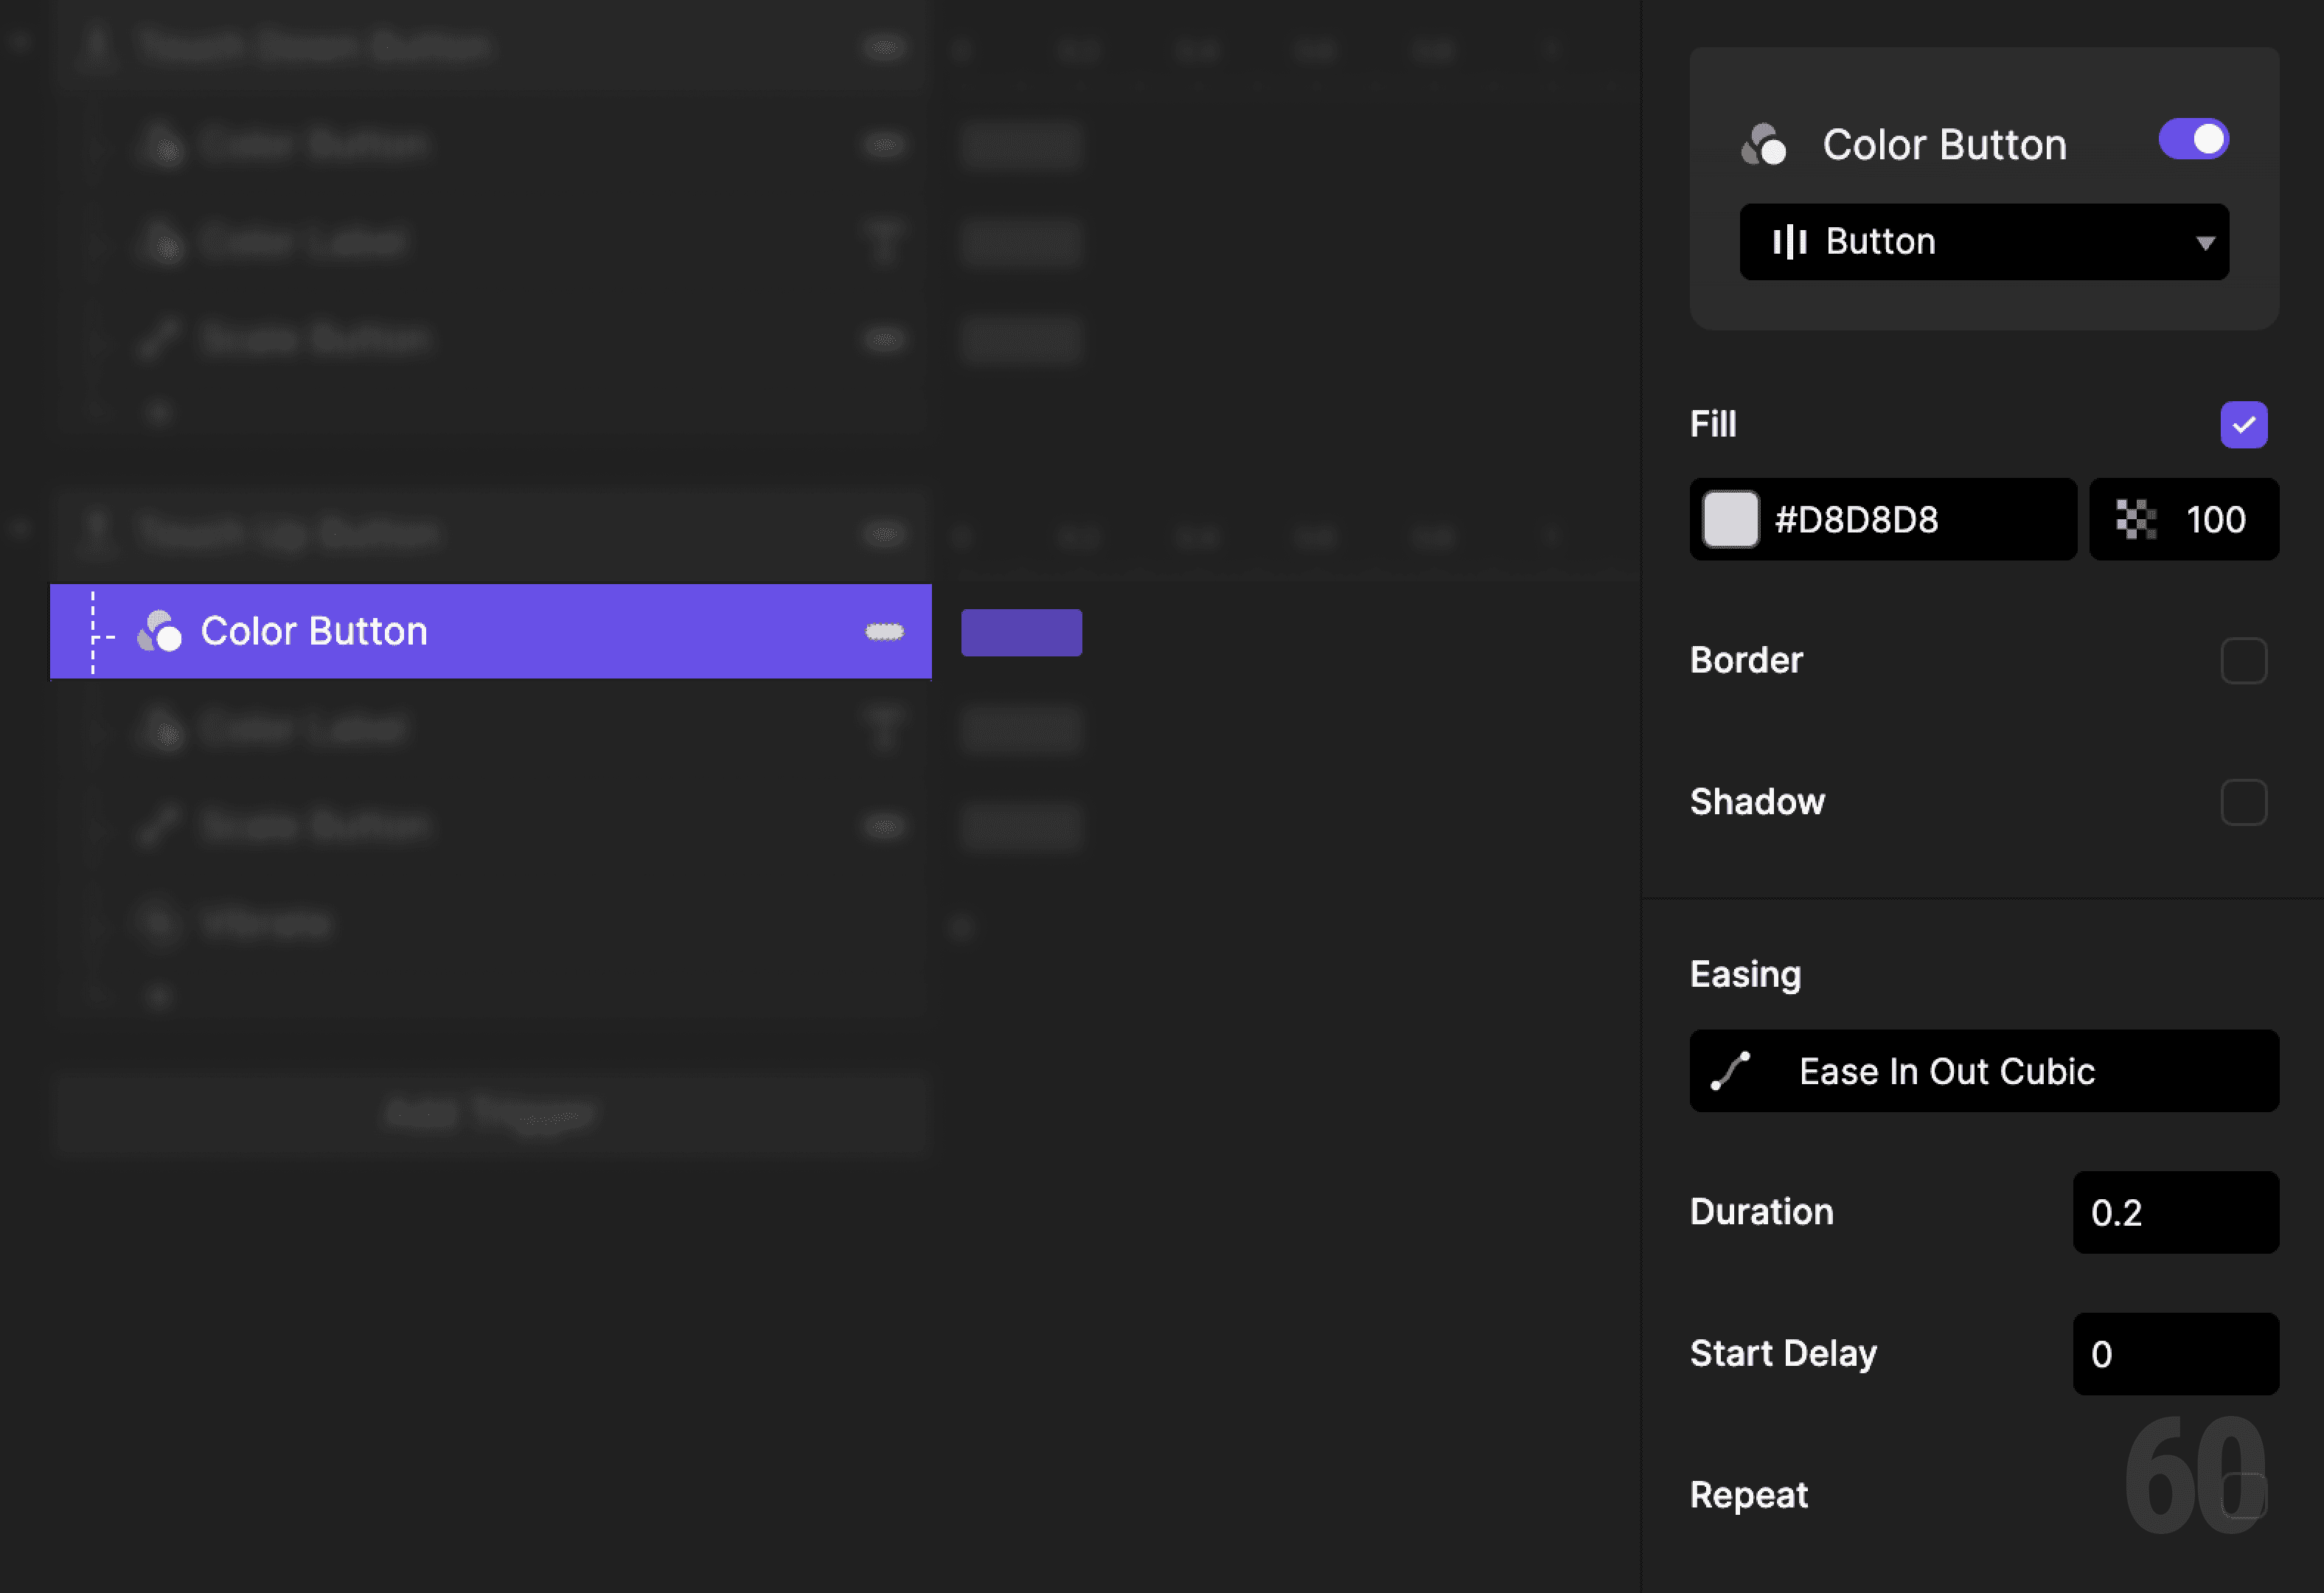Screen dimensions: 2324x1593
Task: Click the text (T) icon on the Color Label row
Action: point(885,729)
